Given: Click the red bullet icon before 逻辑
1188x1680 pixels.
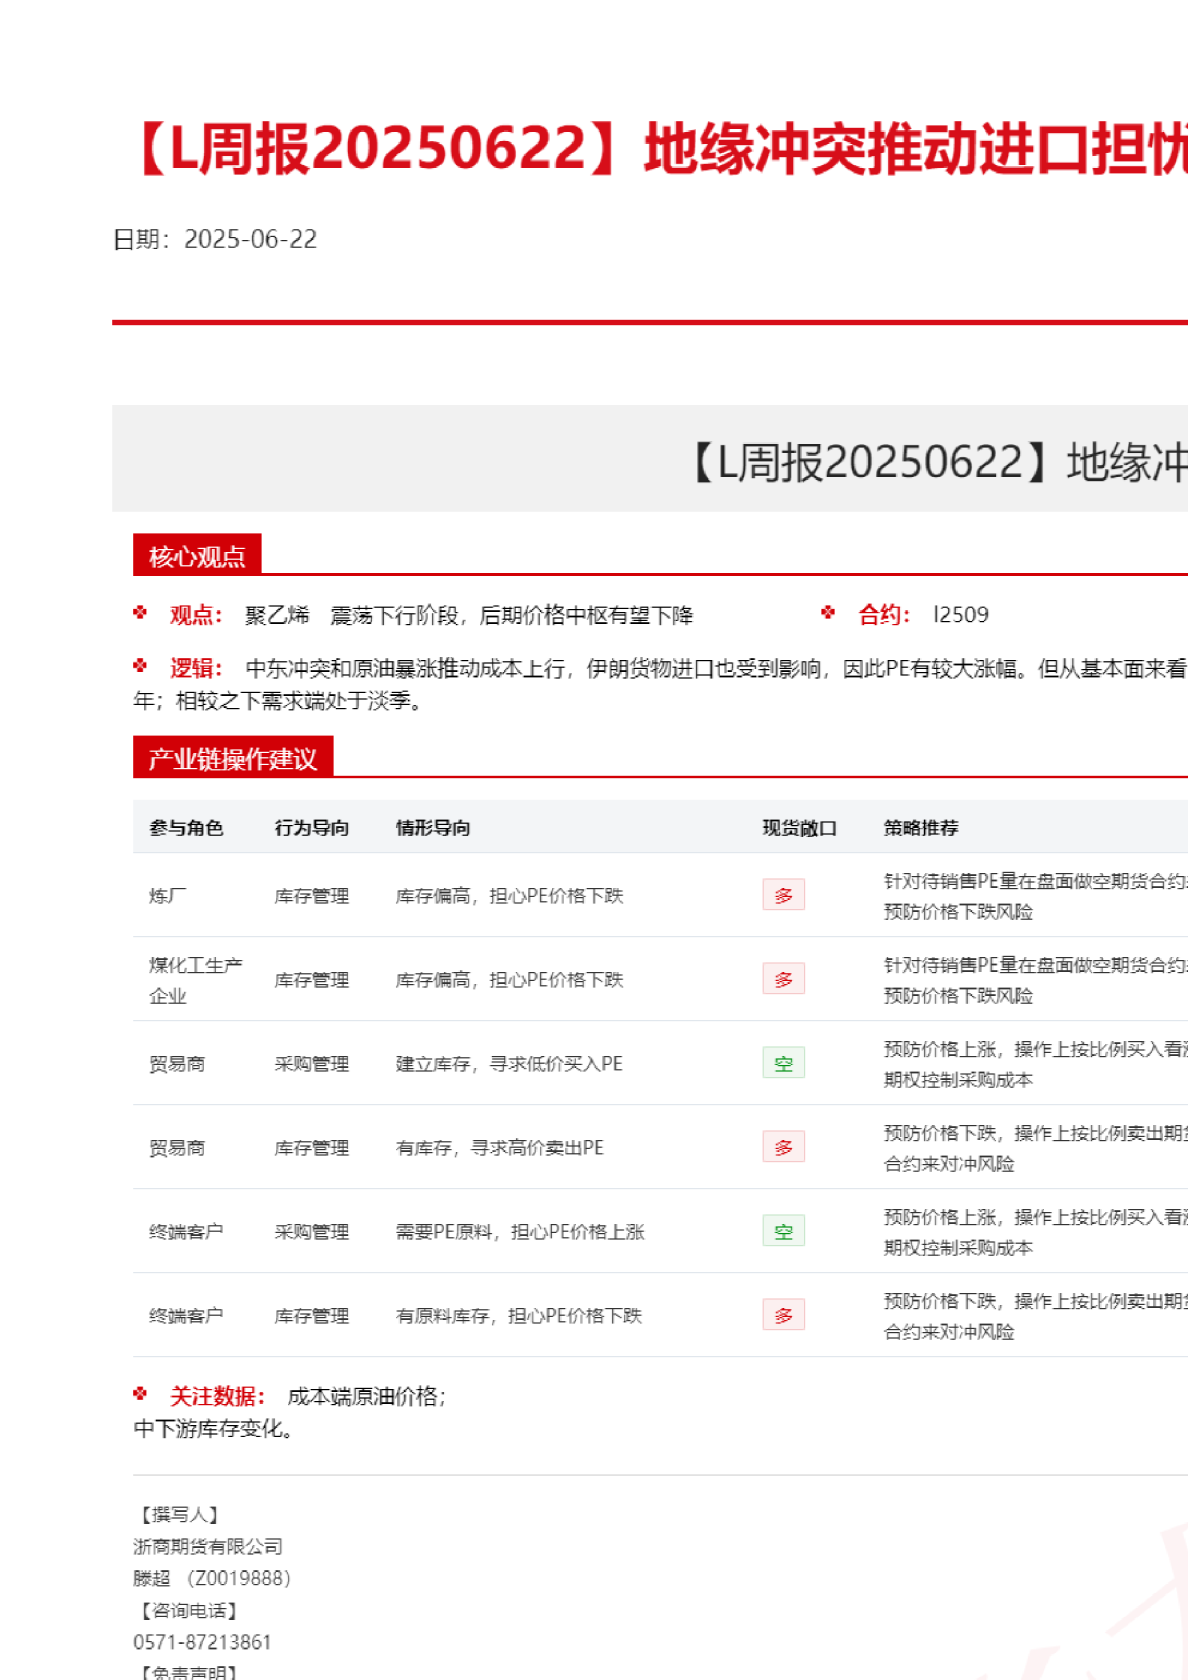Looking at the screenshot, I should pyautogui.click(x=140, y=666).
